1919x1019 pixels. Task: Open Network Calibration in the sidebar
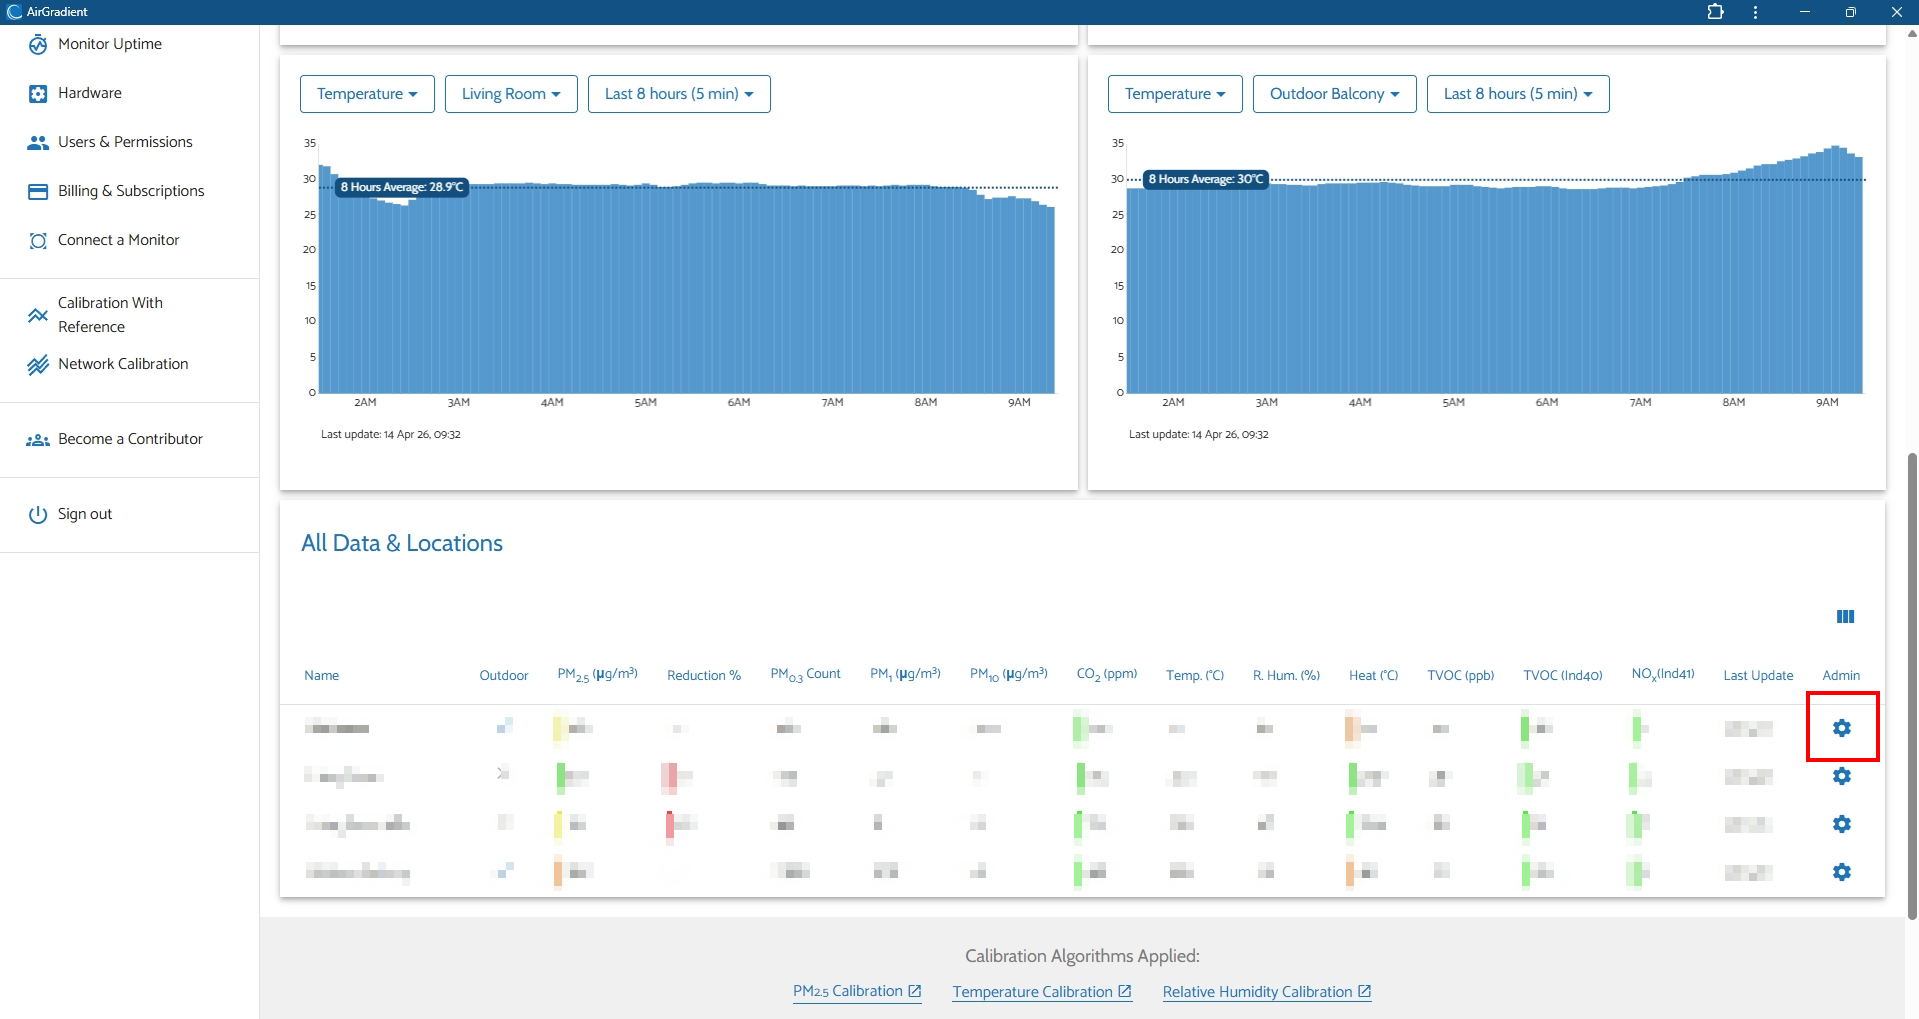coord(123,364)
